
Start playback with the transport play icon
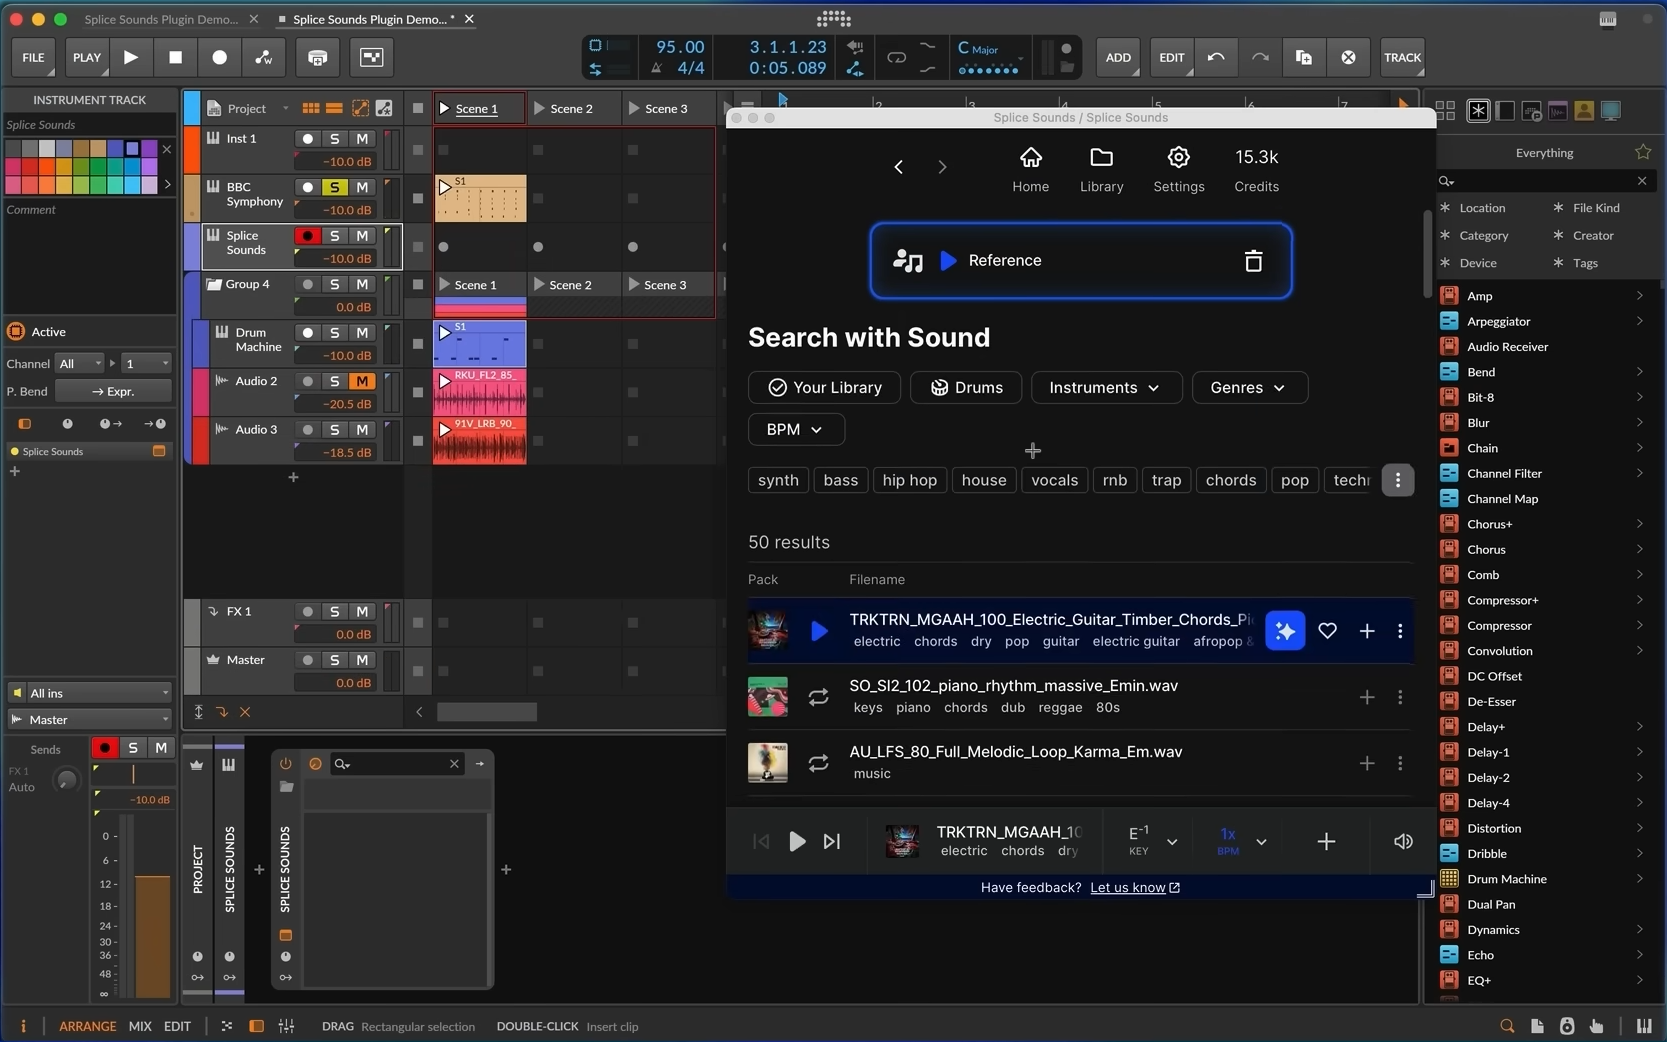click(131, 57)
